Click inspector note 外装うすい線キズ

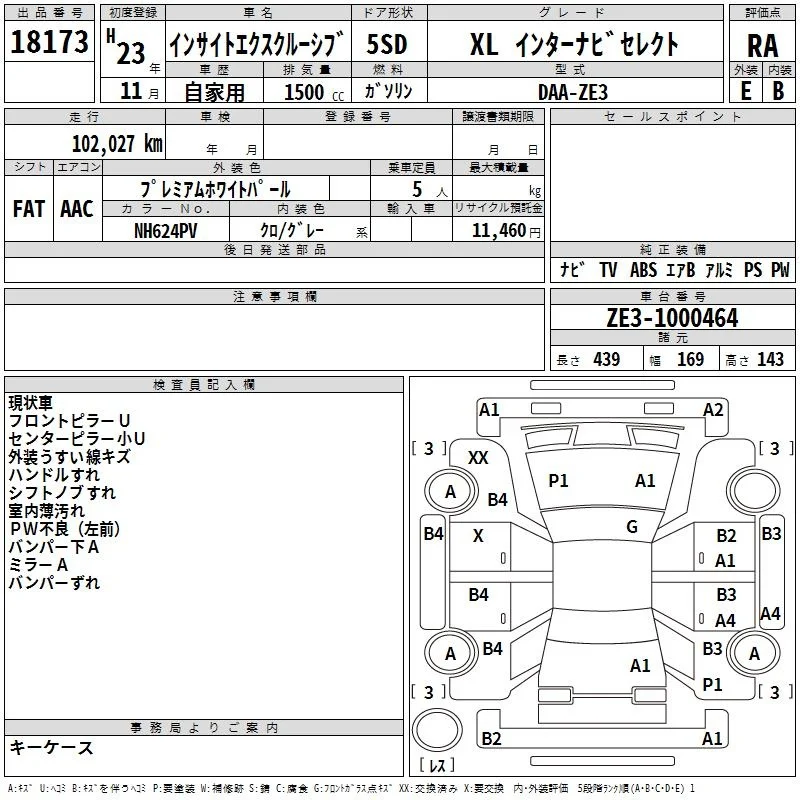(69, 457)
